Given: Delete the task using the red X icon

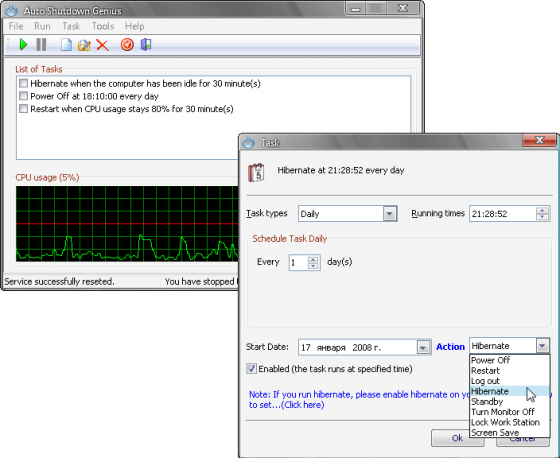Looking at the screenshot, I should 102,45.
